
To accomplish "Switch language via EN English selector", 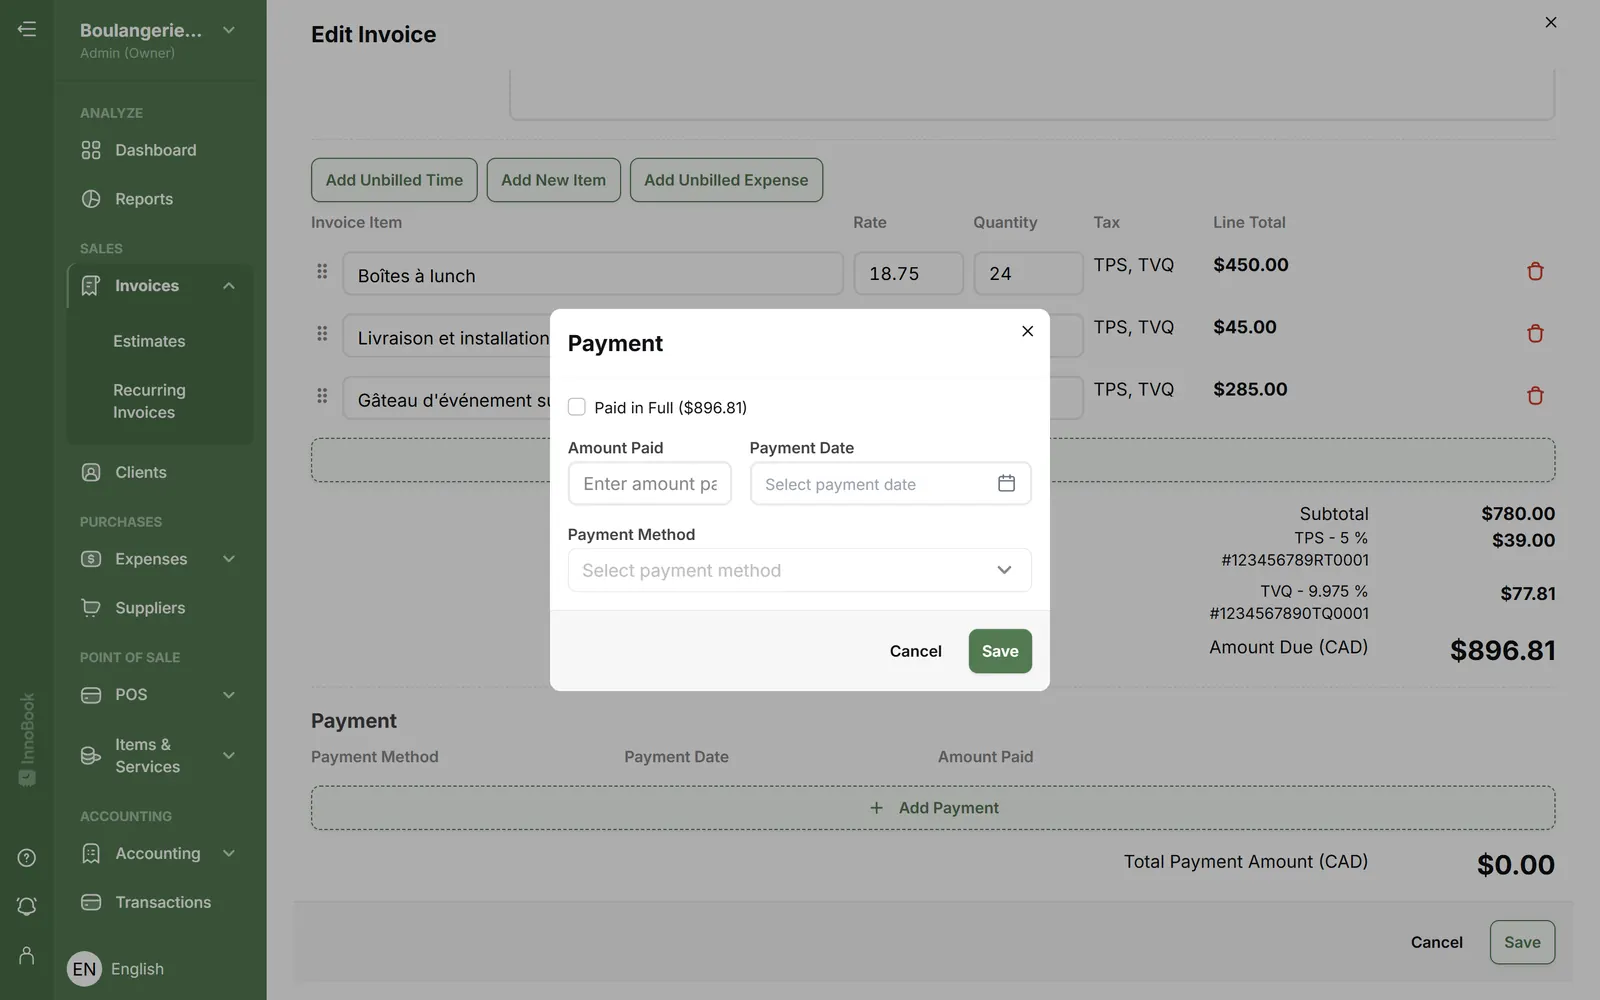I will tap(115, 969).
